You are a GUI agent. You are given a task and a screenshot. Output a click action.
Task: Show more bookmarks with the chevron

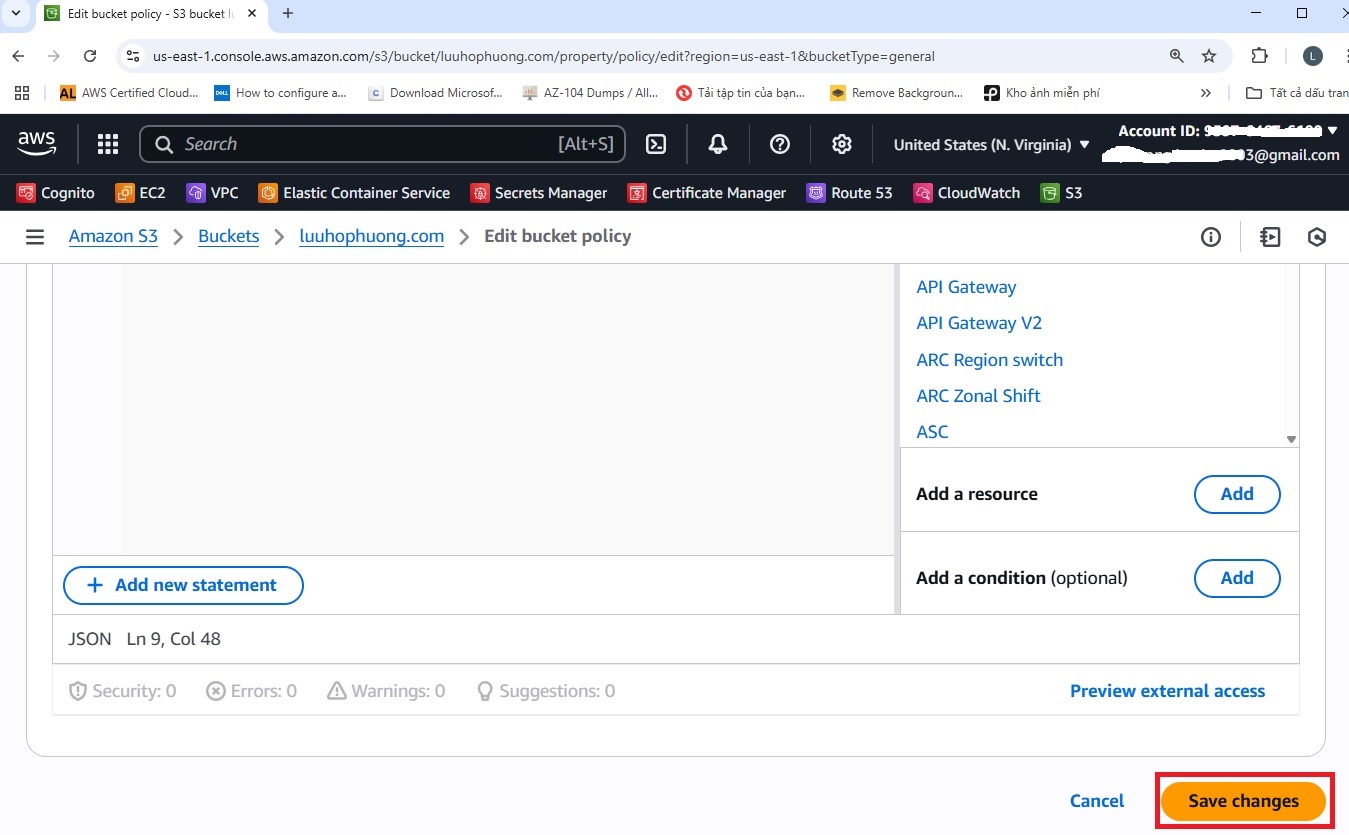coord(1206,93)
